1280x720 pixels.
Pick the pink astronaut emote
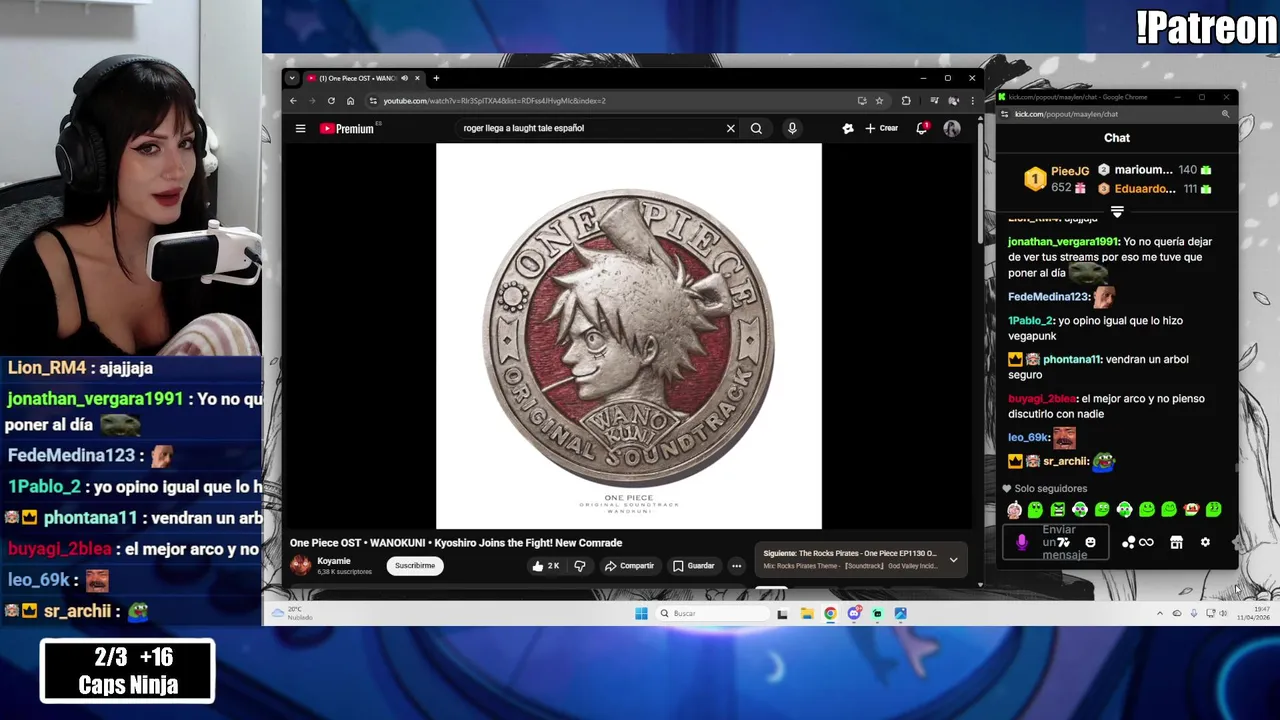pyautogui.click(x=1015, y=510)
